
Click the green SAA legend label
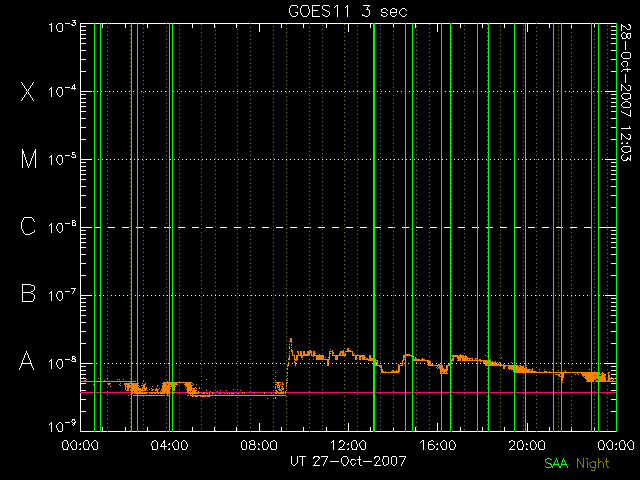pos(556,463)
